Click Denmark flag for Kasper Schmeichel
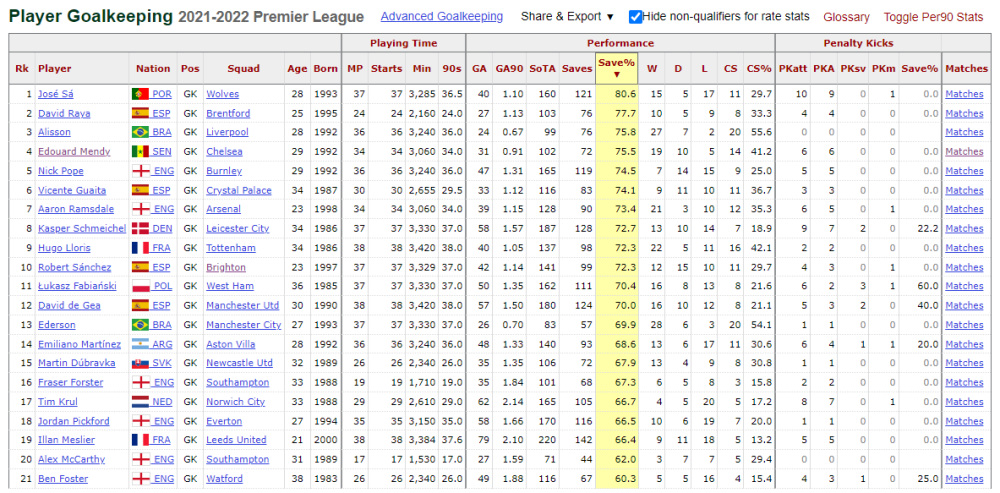This screenshot has height=493, width=1000. point(140,228)
